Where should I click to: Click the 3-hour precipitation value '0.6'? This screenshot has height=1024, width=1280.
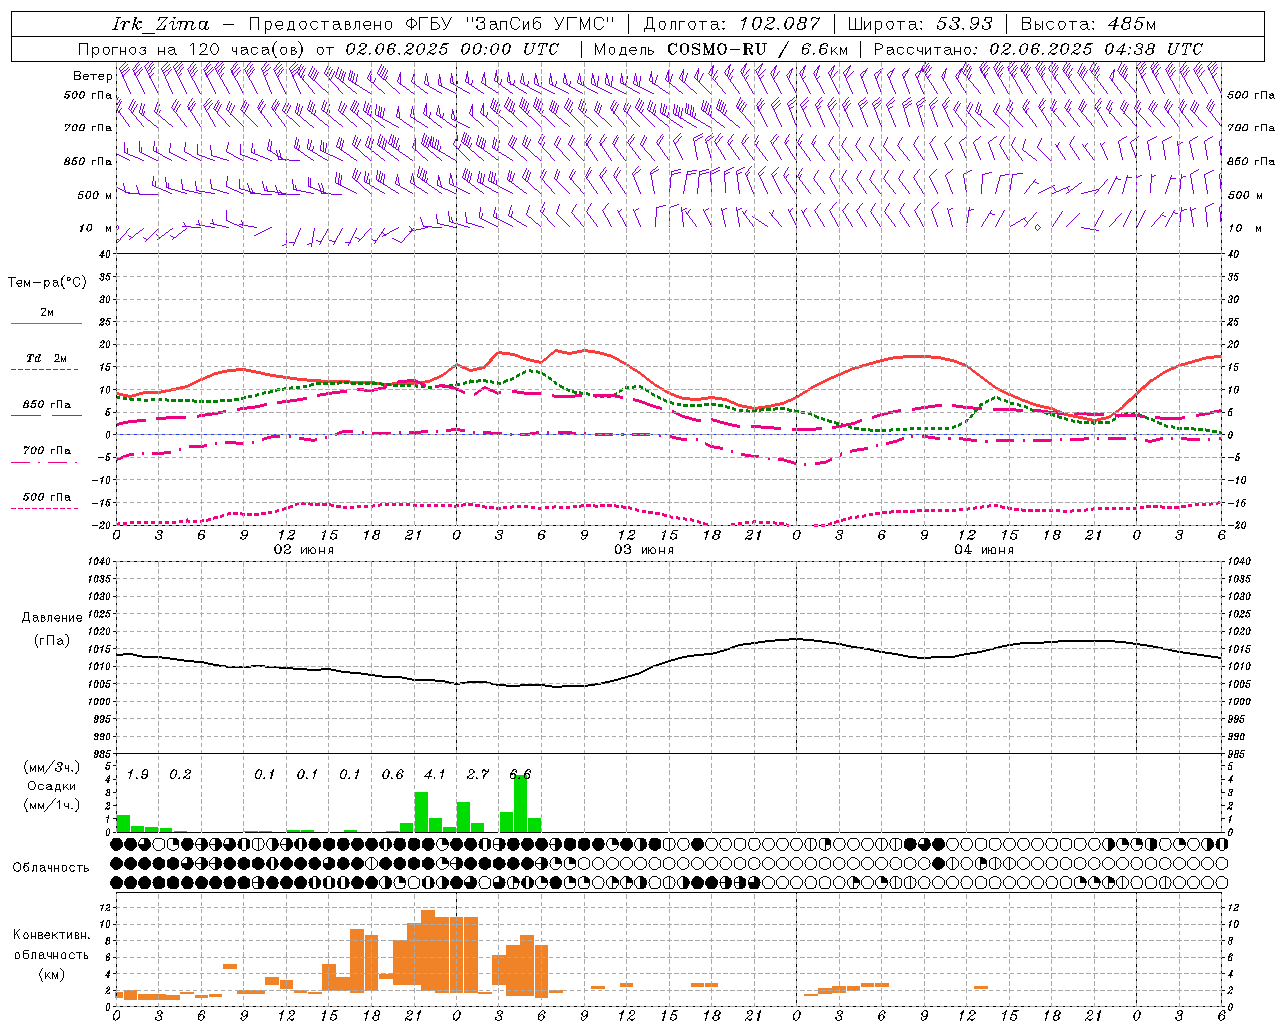[x=393, y=774]
